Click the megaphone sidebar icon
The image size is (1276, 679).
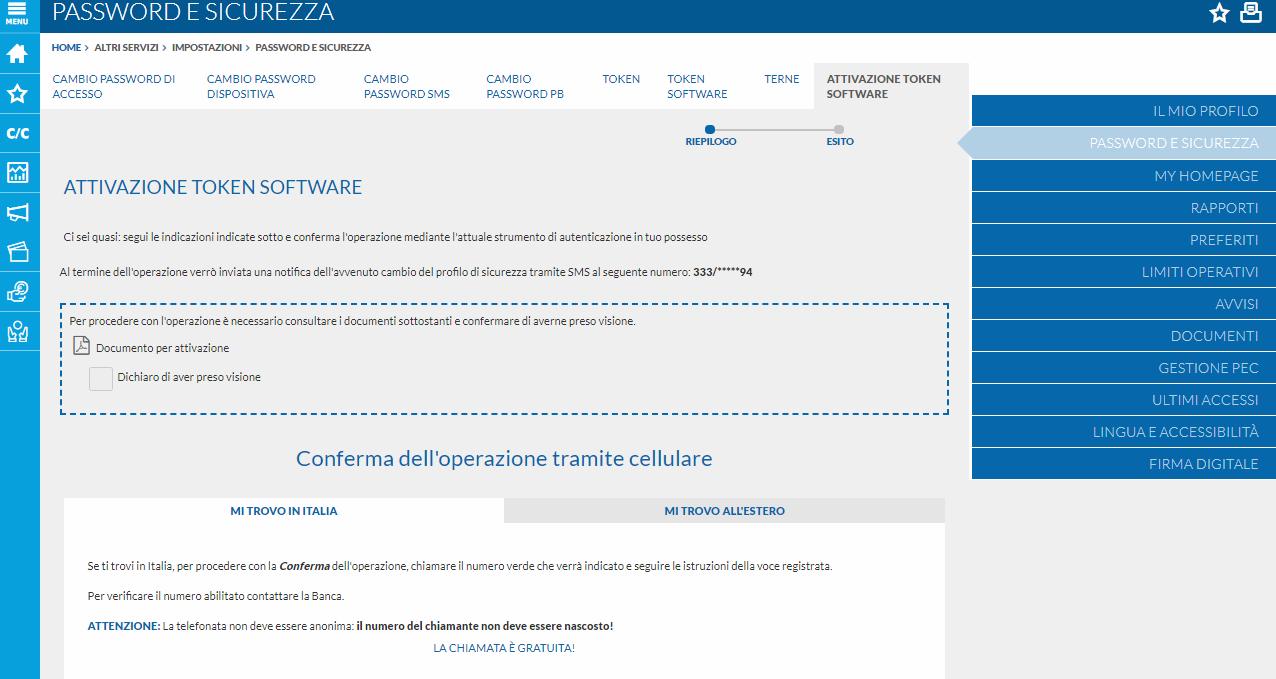point(18,212)
